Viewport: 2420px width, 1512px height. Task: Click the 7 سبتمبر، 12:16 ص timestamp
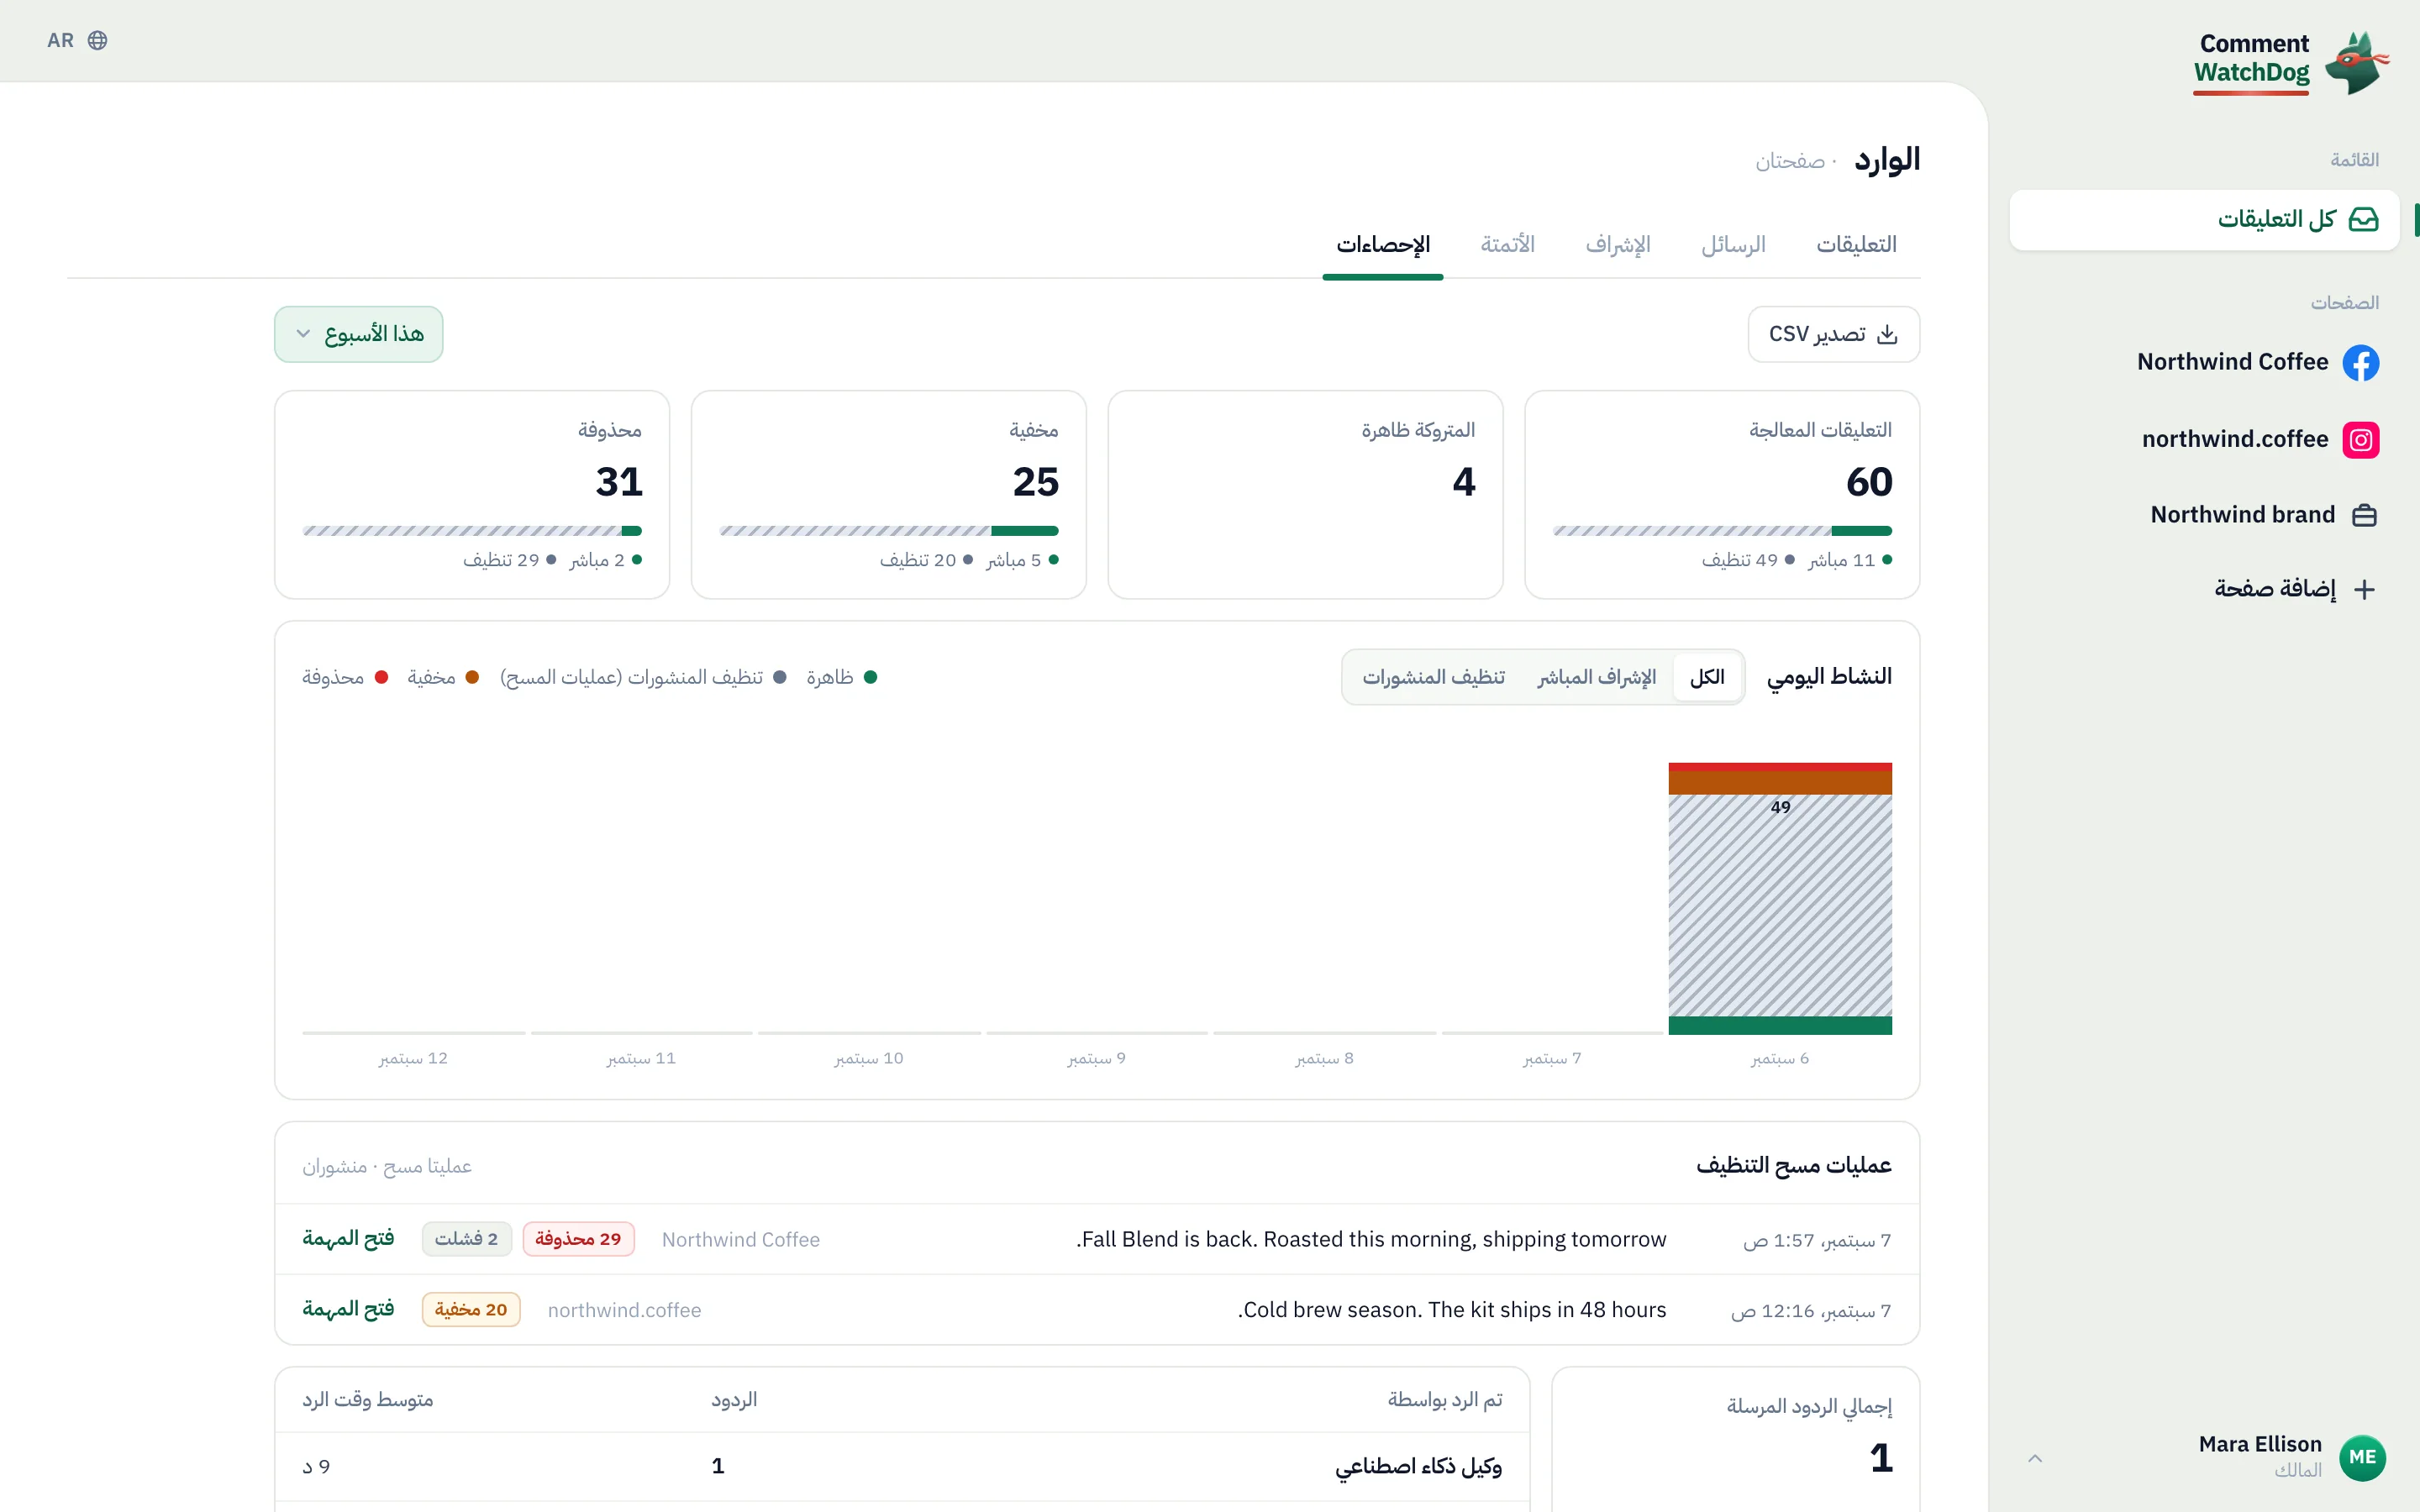[1811, 1311]
